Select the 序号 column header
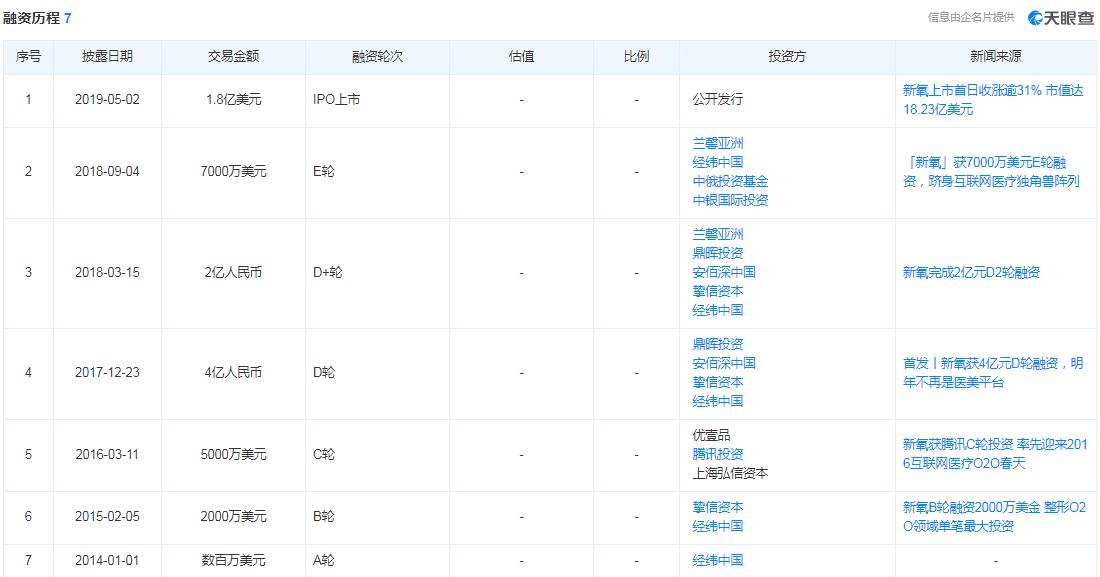Image resolution: width=1100 pixels, height=577 pixels. [x=28, y=56]
